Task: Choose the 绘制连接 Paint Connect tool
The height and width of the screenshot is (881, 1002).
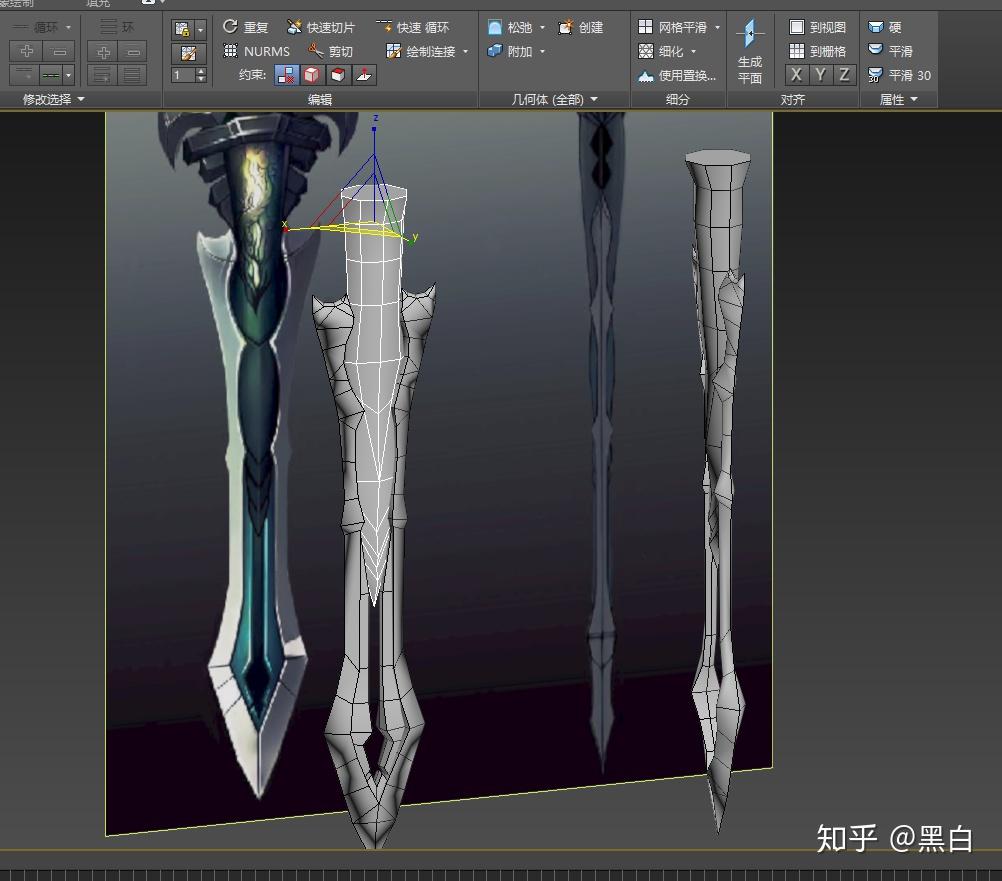Action: tap(421, 51)
